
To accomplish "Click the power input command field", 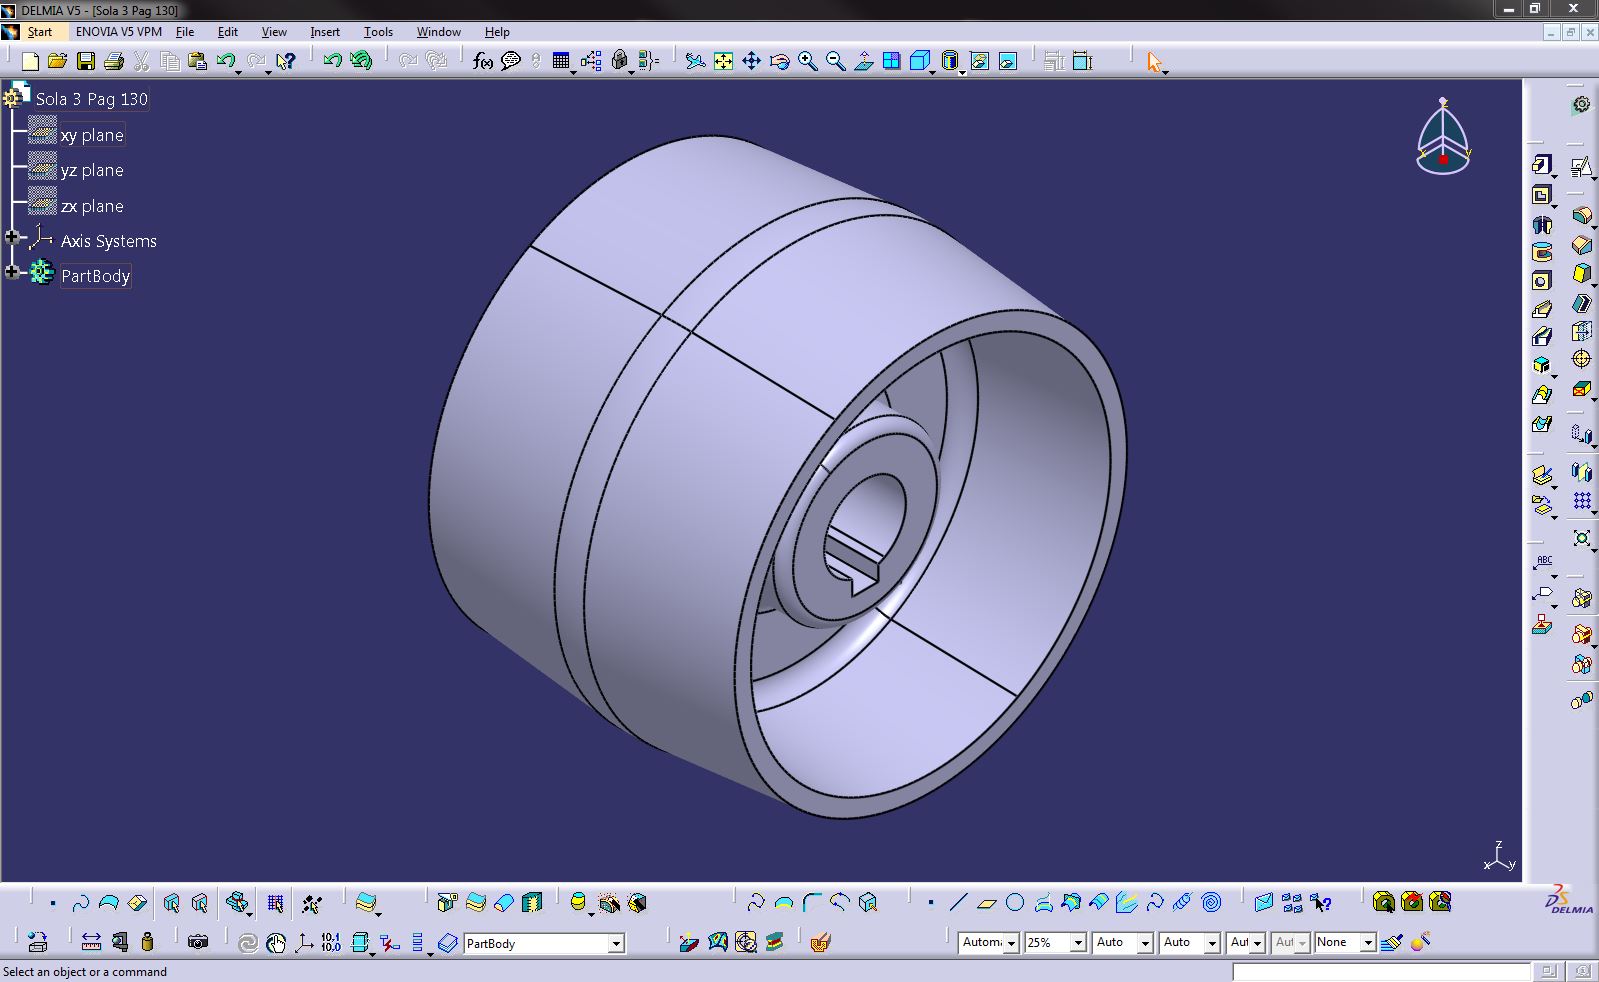I will [1380, 972].
